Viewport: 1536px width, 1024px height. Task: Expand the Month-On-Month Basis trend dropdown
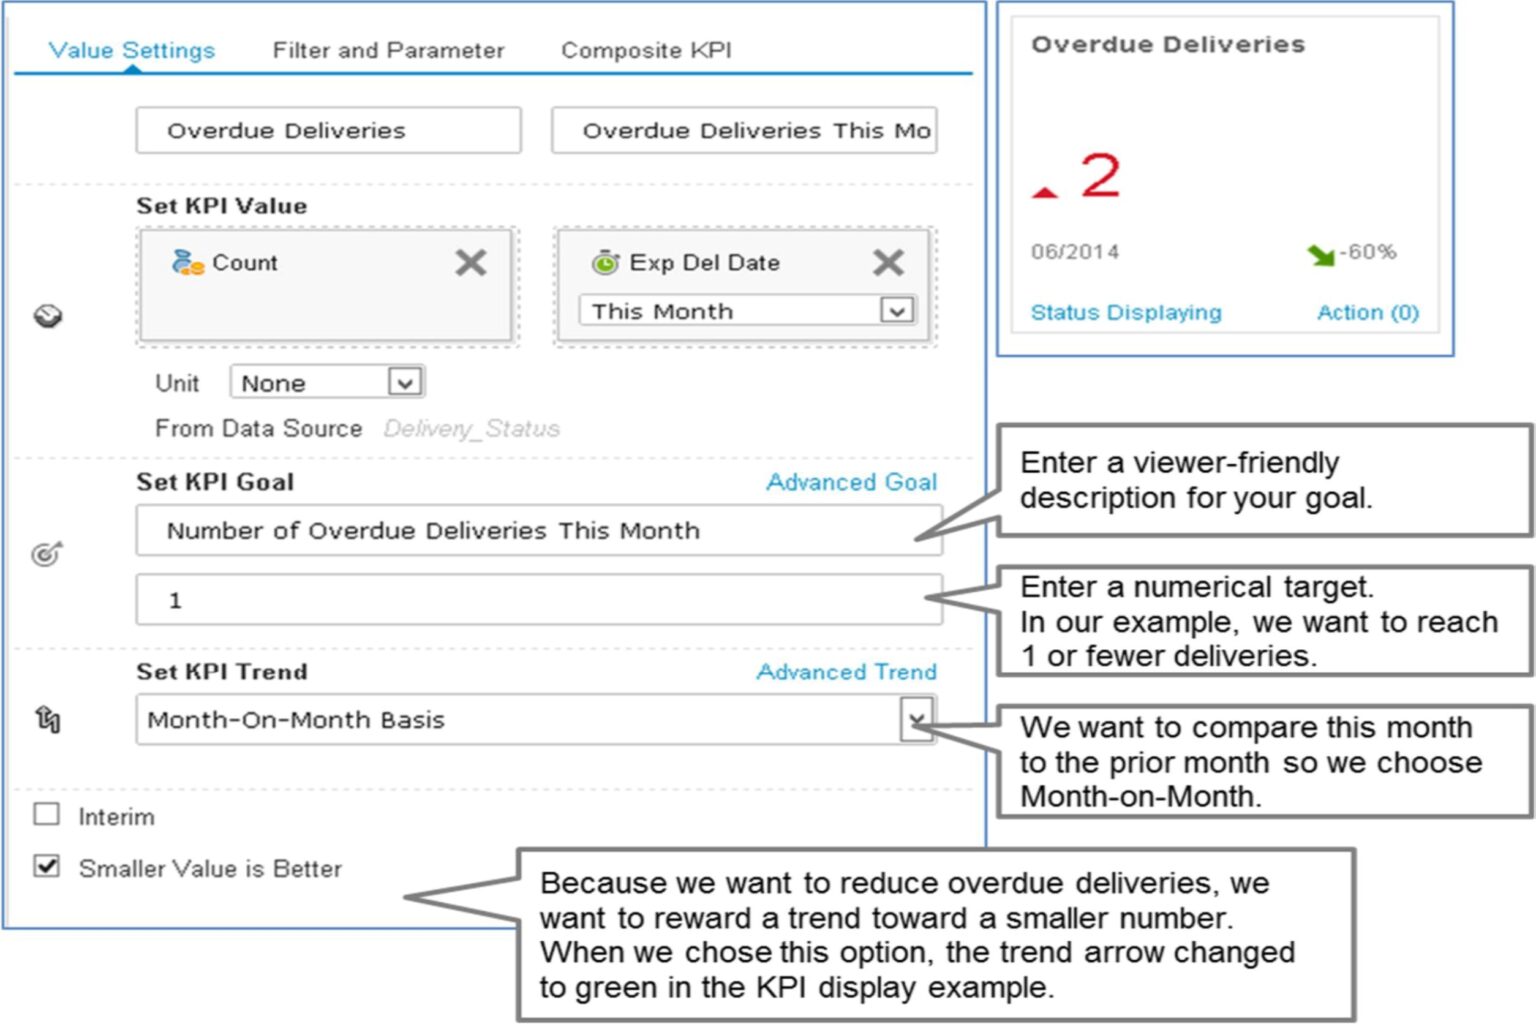(917, 719)
